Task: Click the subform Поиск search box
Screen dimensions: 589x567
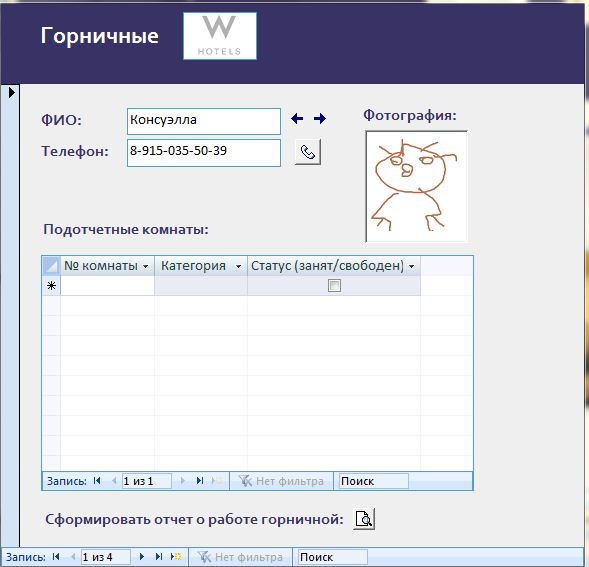Action: 374,481
